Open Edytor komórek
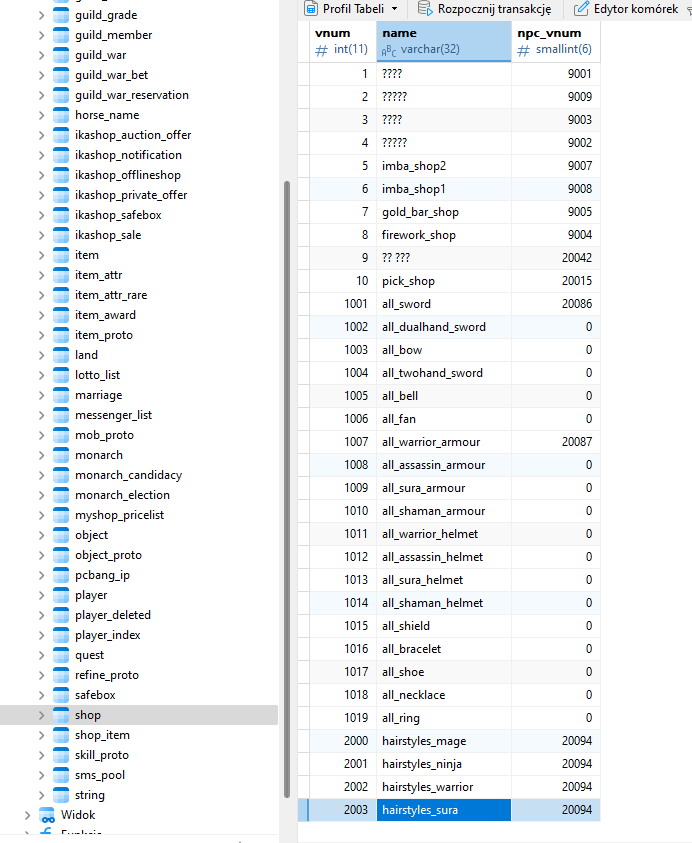 tap(626, 9)
